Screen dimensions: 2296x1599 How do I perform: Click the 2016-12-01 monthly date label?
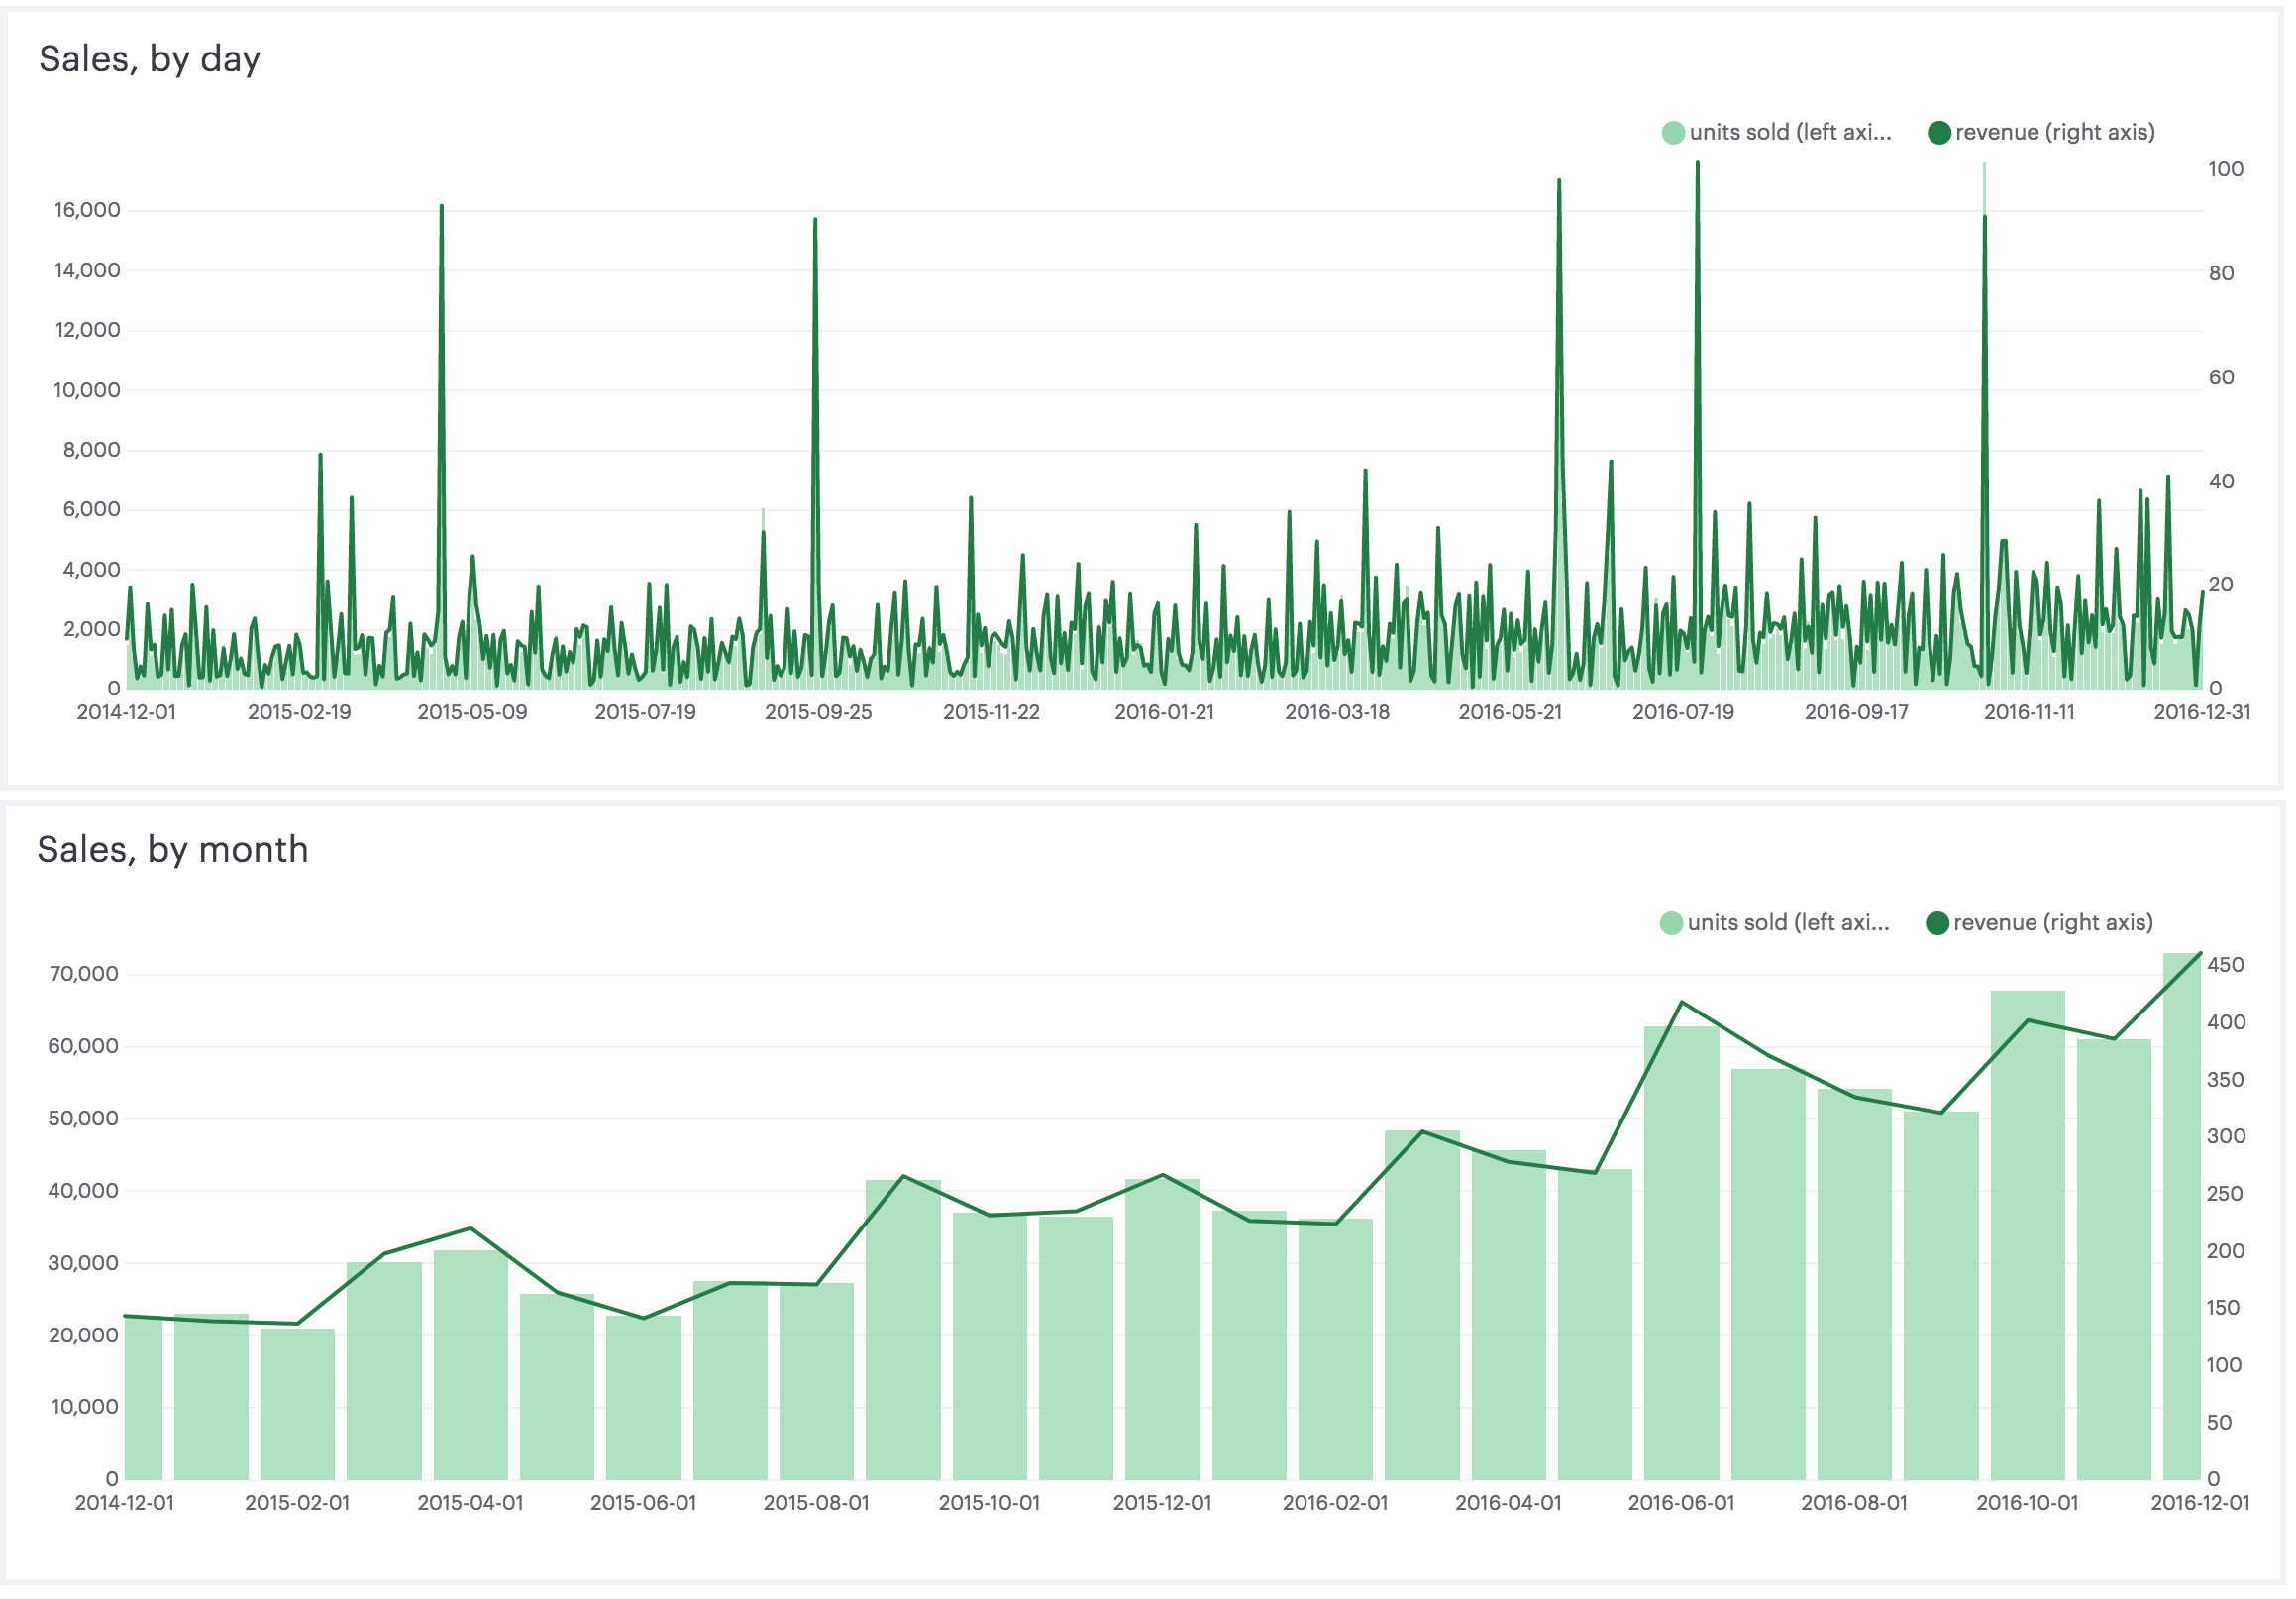click(2200, 1502)
